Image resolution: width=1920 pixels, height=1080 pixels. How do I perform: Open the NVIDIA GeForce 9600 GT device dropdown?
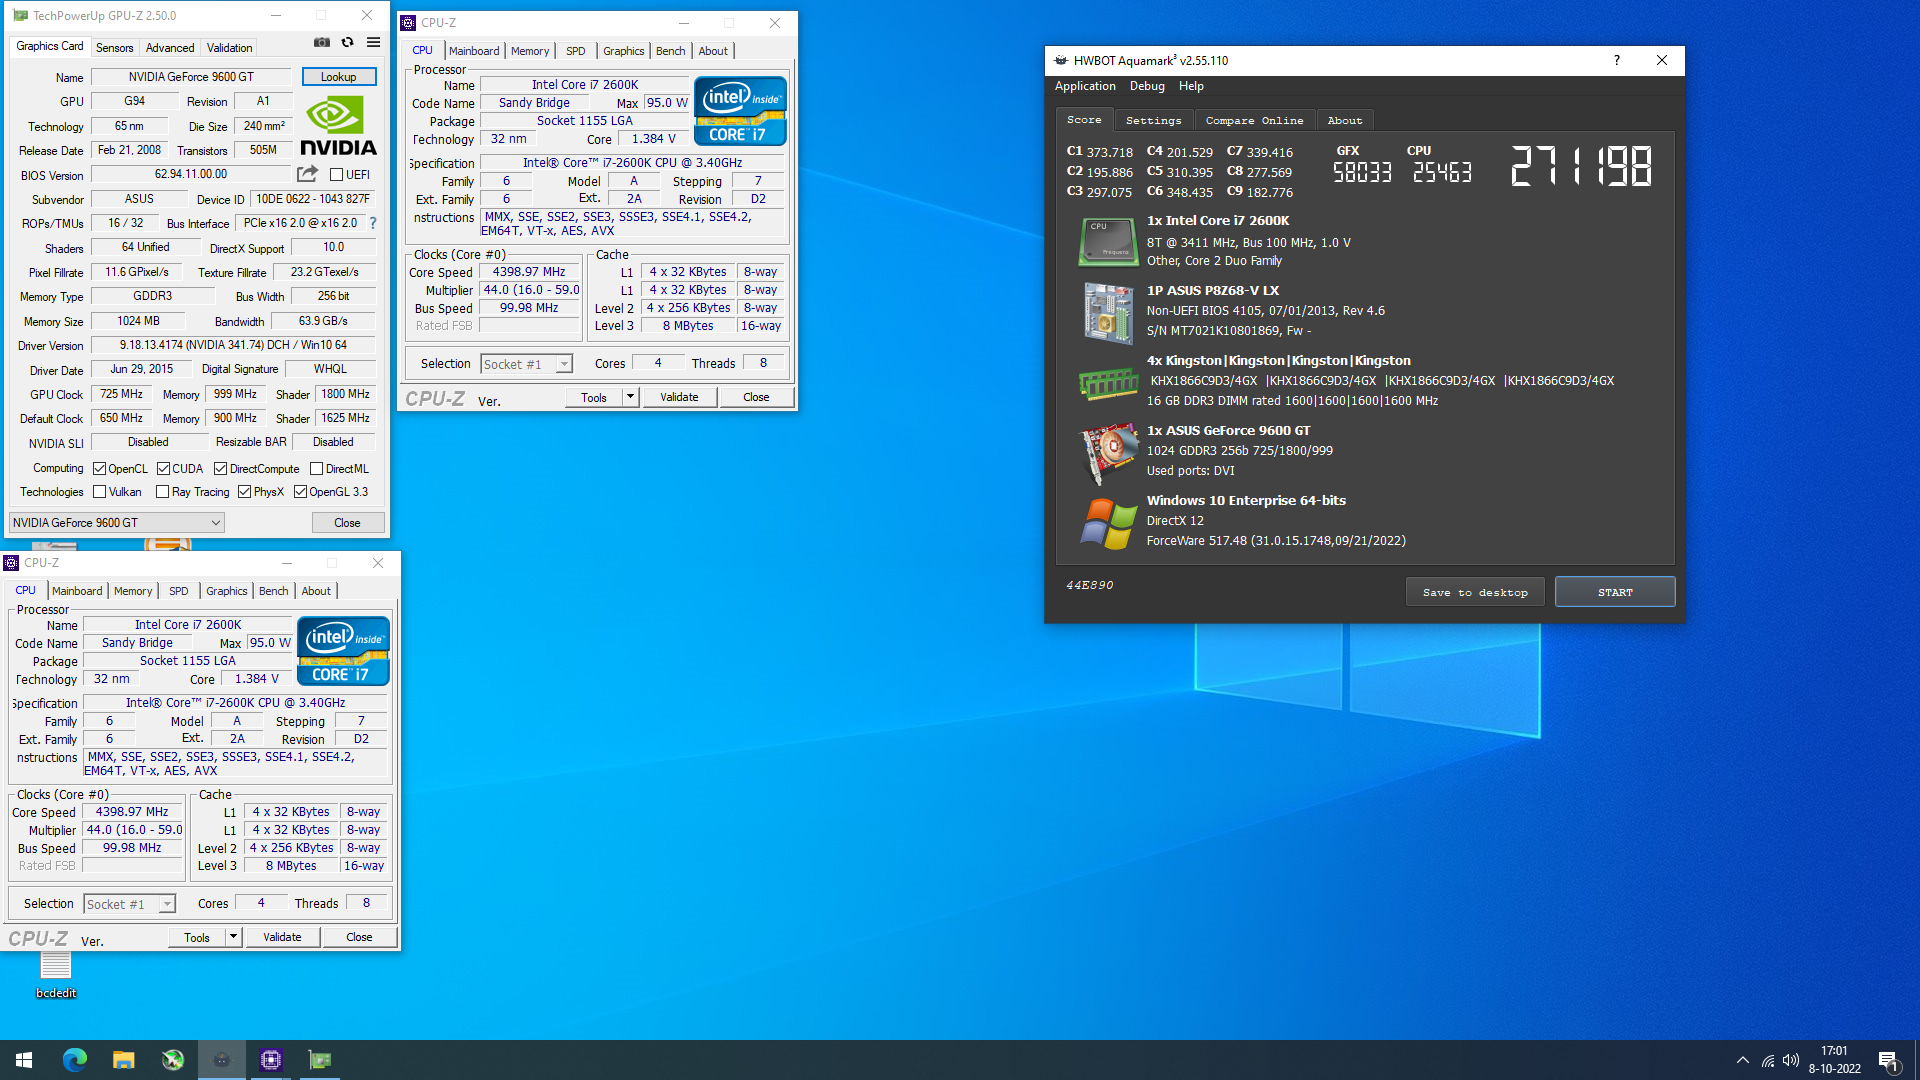coord(116,522)
